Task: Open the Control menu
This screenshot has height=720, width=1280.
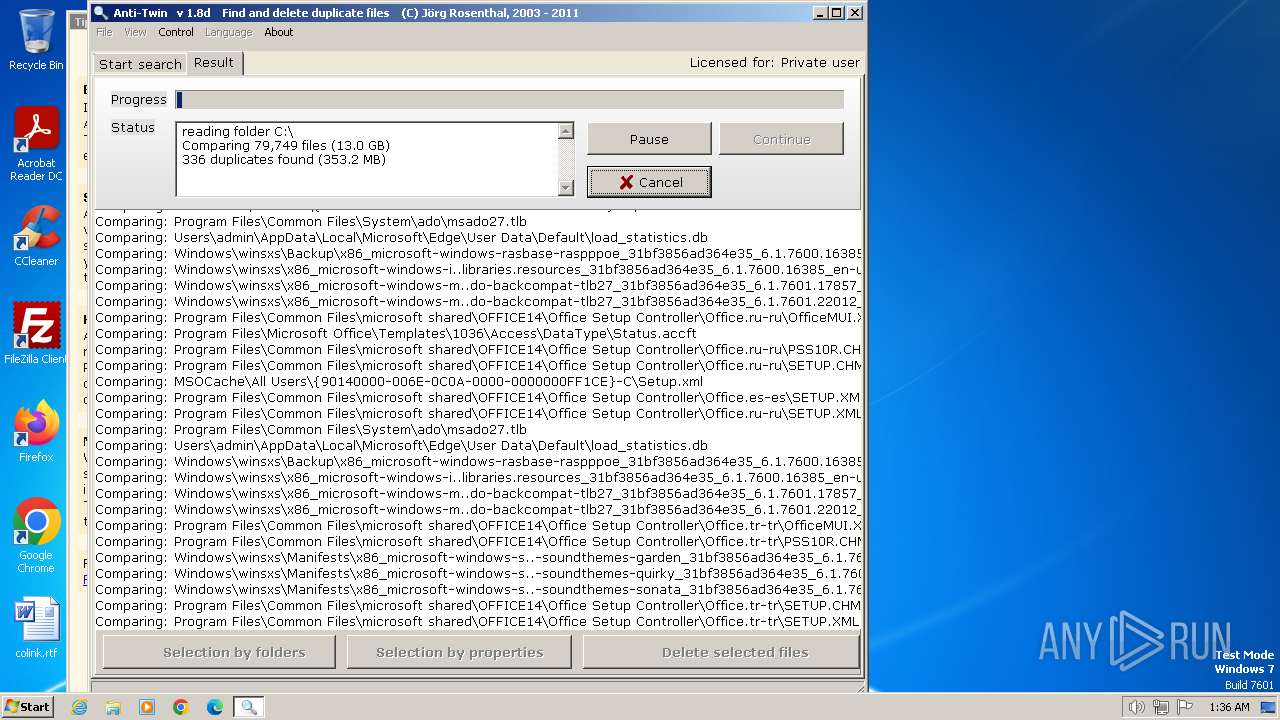Action: tap(176, 32)
